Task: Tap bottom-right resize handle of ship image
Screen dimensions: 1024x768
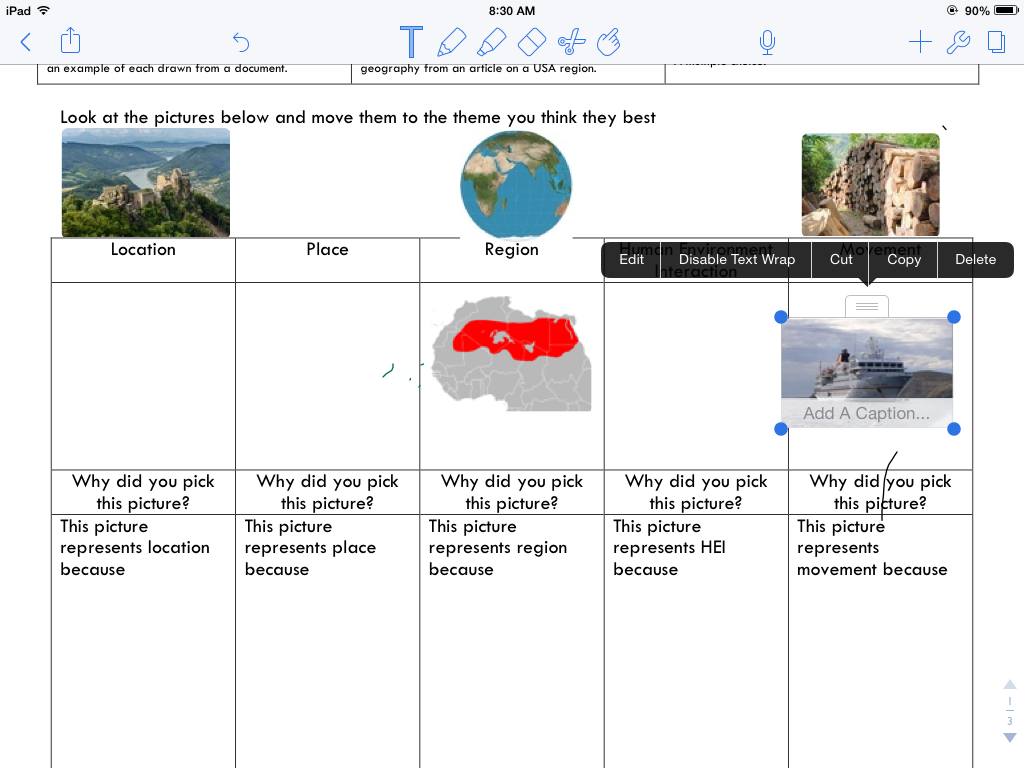Action: pyautogui.click(x=953, y=429)
